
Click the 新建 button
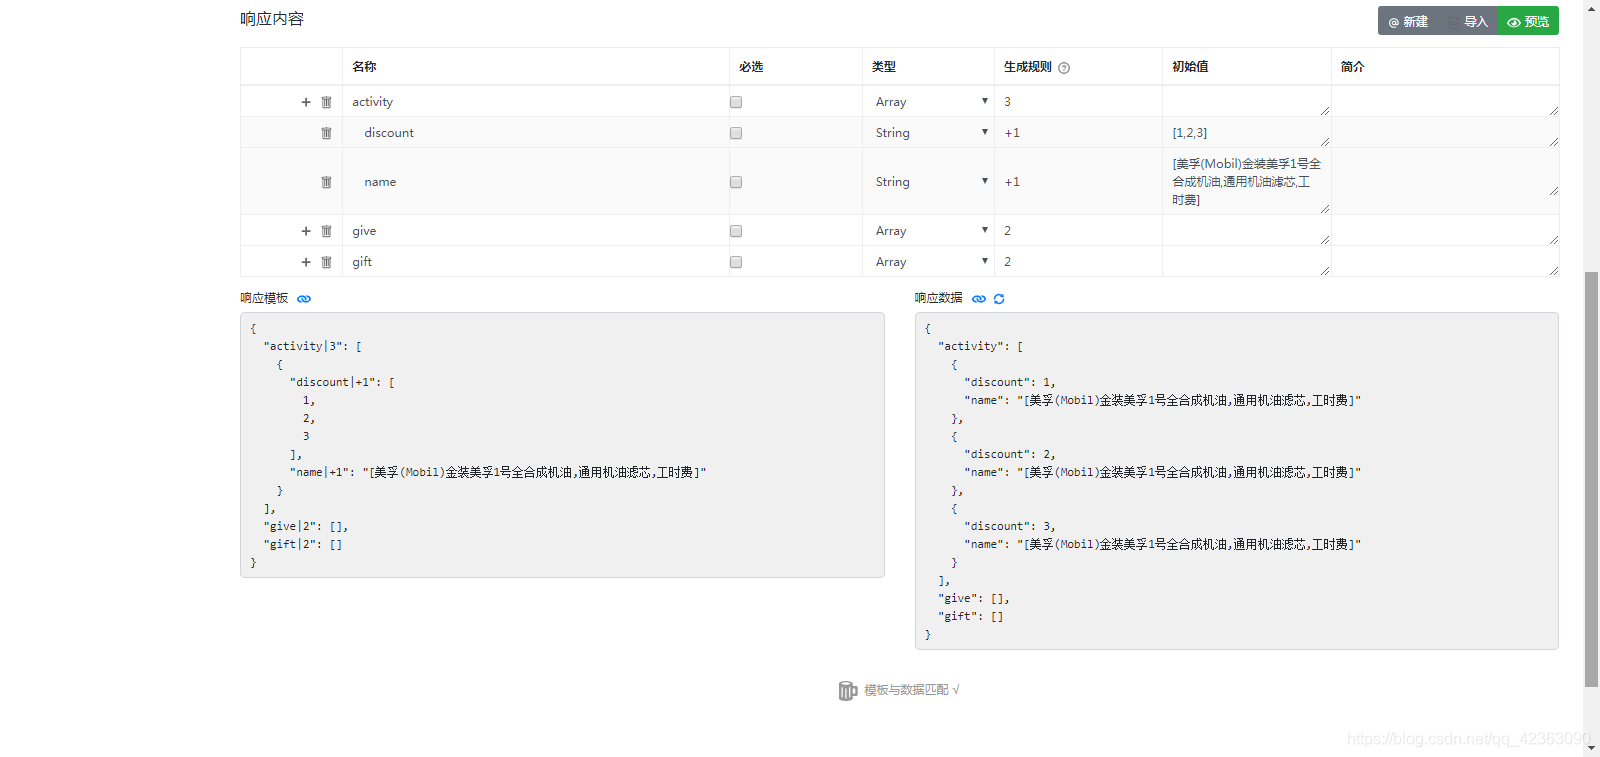(1408, 21)
